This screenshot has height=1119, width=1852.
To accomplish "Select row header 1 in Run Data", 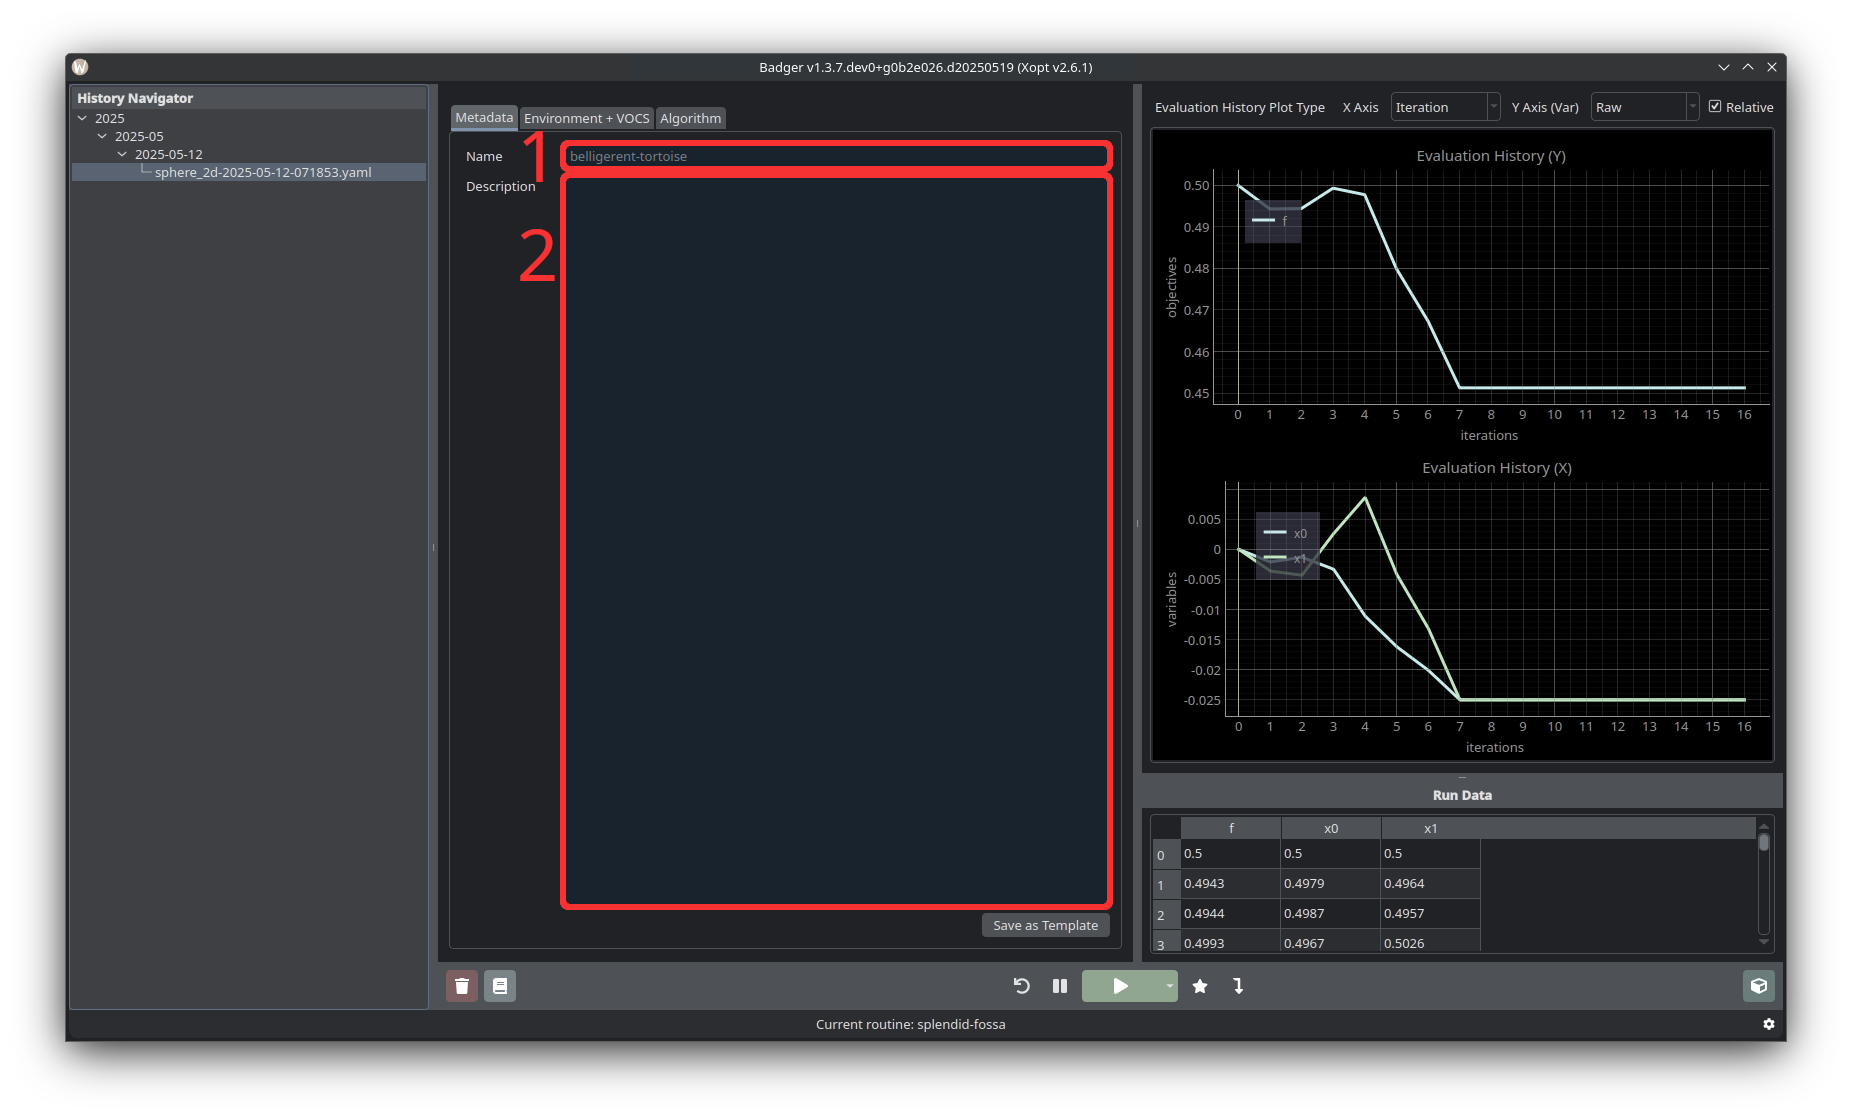I will (1165, 884).
